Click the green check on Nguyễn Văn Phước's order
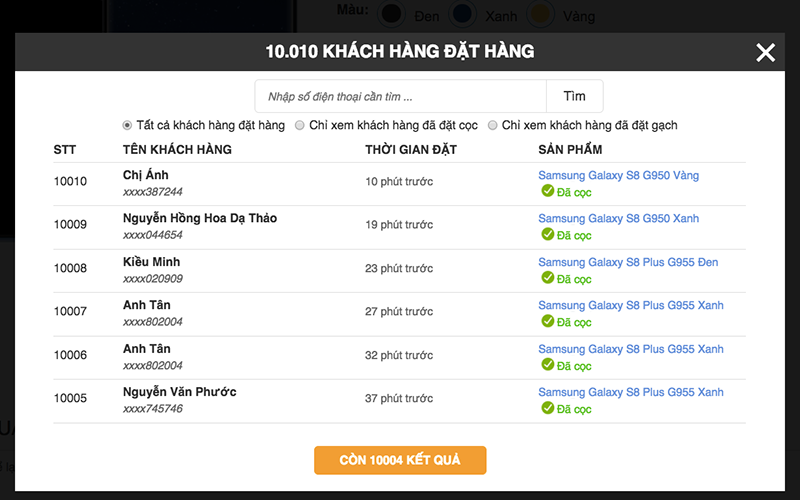This screenshot has height=500, width=800. 547,408
